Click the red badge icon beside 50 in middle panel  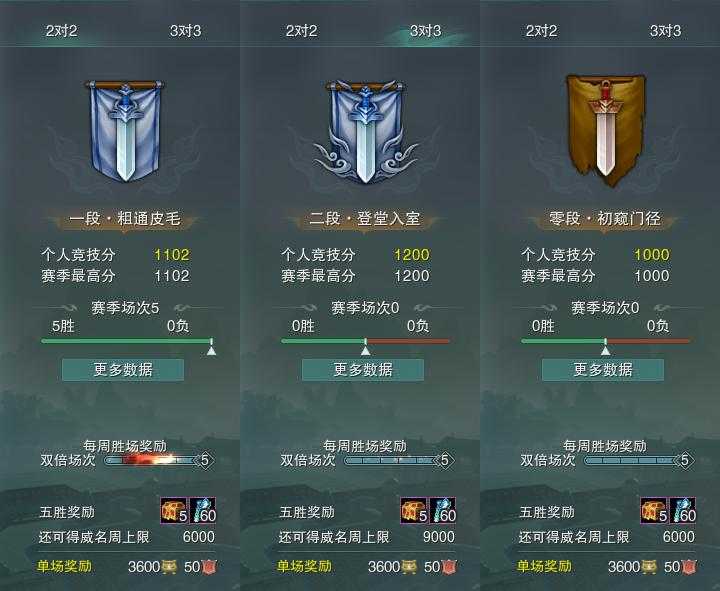450,567
